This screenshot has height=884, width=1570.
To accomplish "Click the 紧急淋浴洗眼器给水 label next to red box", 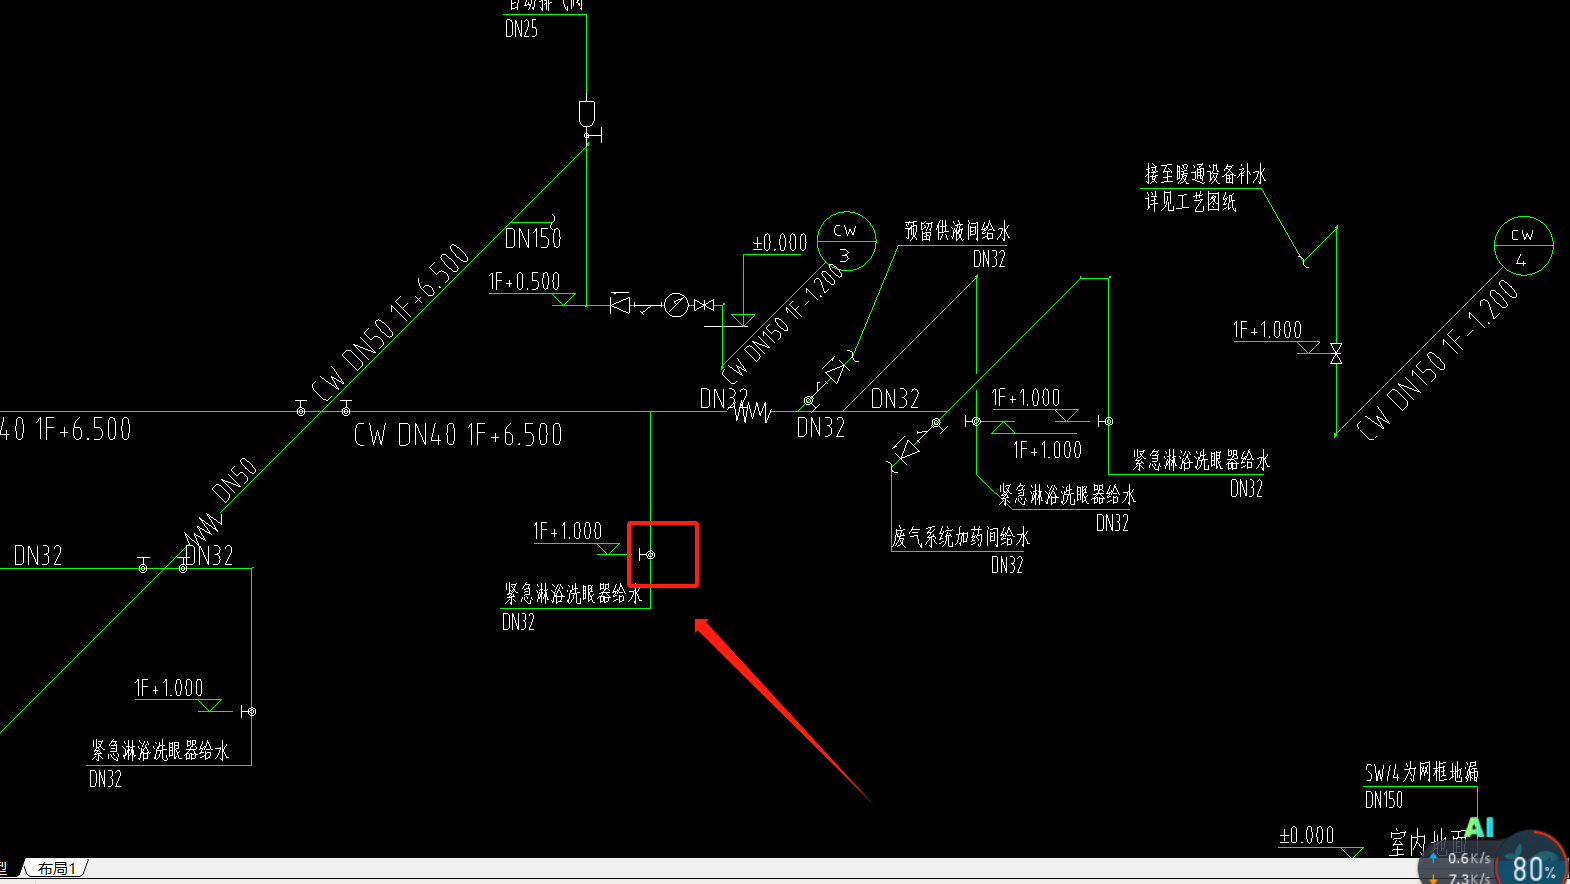I will point(573,594).
